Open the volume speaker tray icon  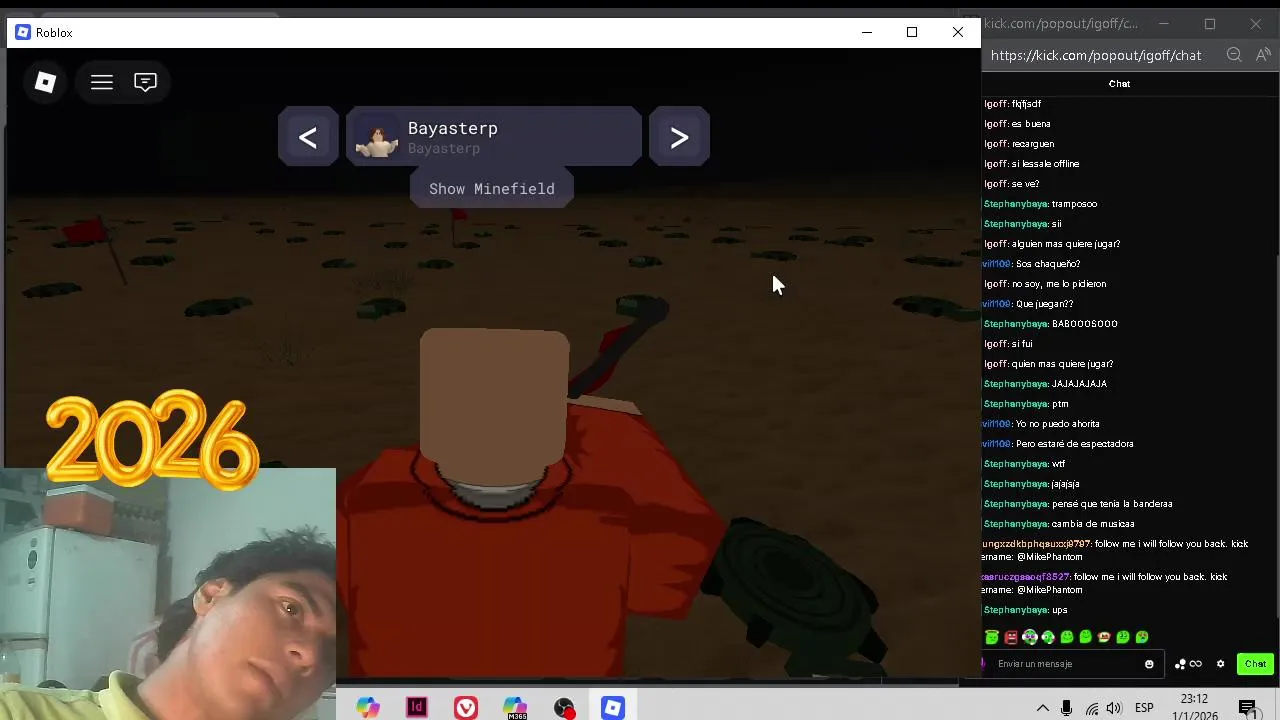point(1114,708)
